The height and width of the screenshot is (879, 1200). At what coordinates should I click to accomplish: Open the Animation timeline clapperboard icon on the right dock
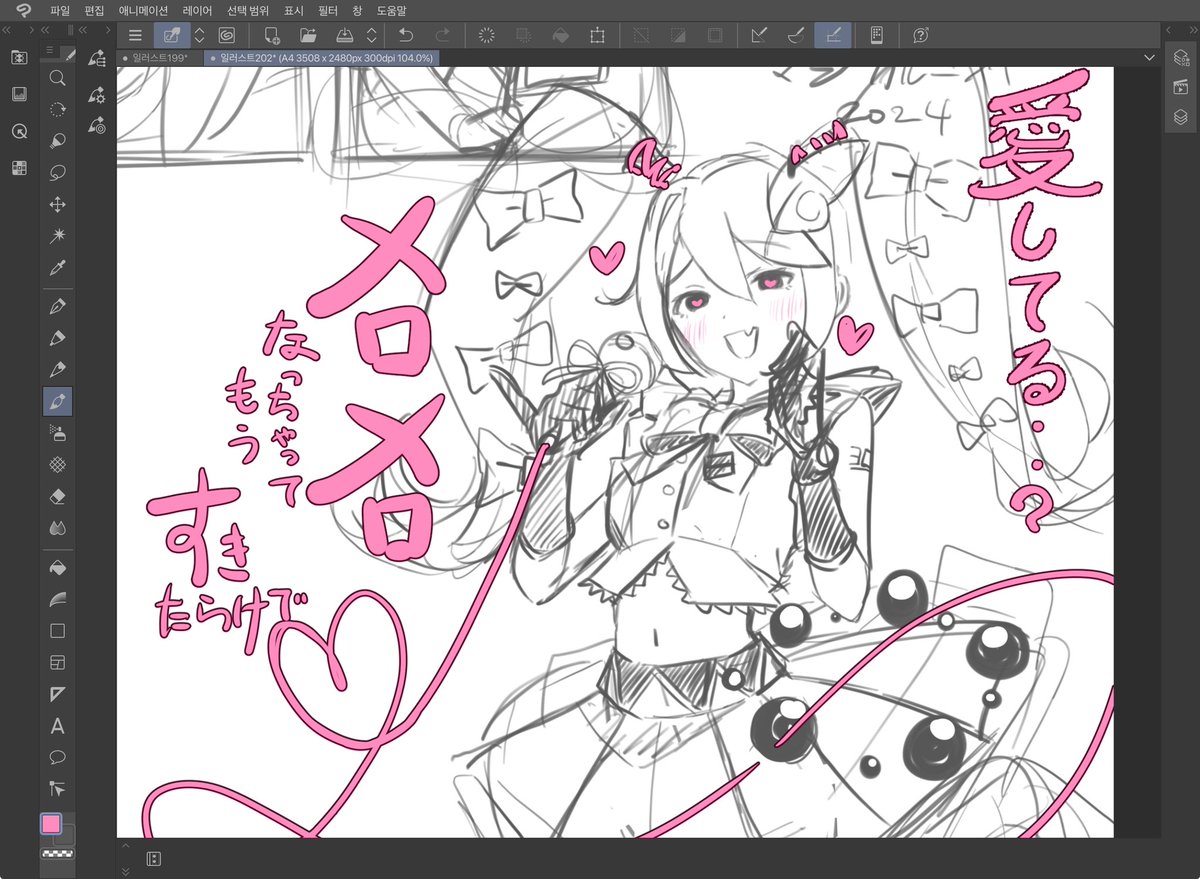(x=1181, y=88)
